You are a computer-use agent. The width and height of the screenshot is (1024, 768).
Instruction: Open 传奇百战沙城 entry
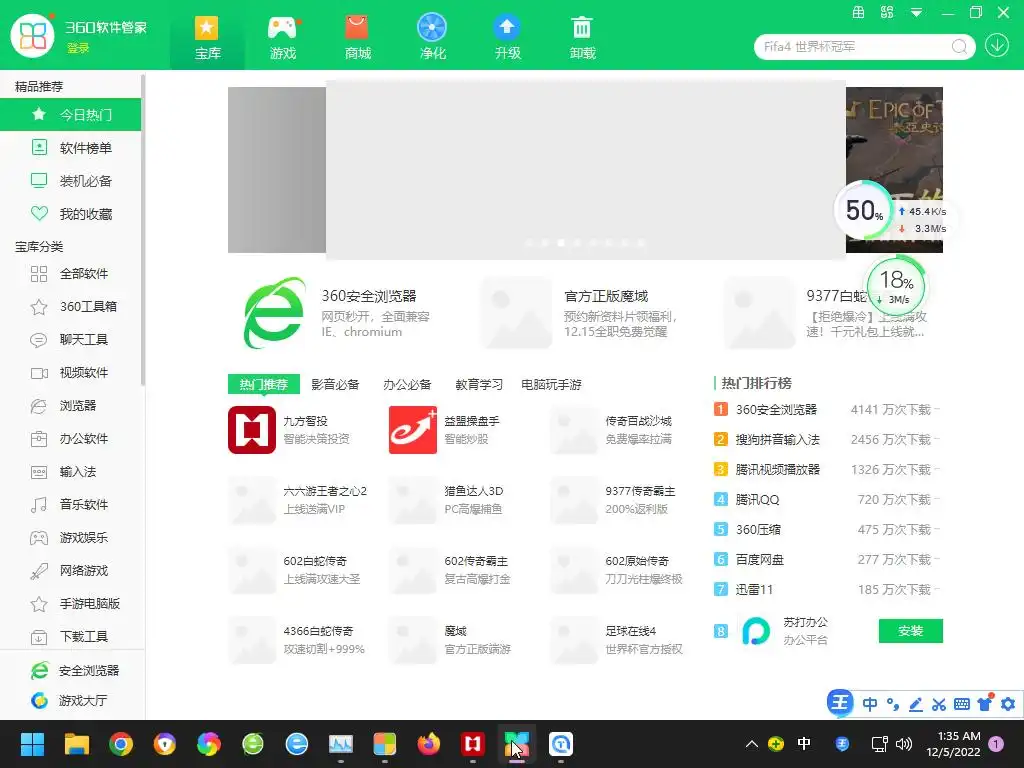613,430
